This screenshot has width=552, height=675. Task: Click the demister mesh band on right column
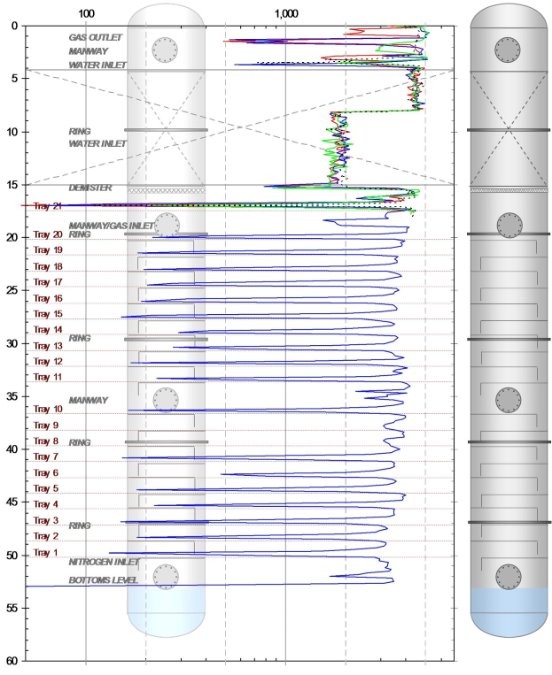pyautogui.click(x=509, y=189)
